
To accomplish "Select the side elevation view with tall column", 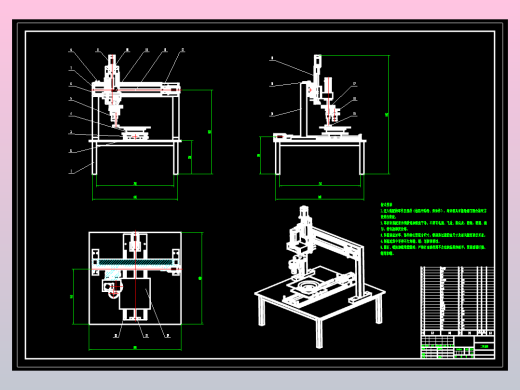I will pyautogui.click(x=319, y=114).
